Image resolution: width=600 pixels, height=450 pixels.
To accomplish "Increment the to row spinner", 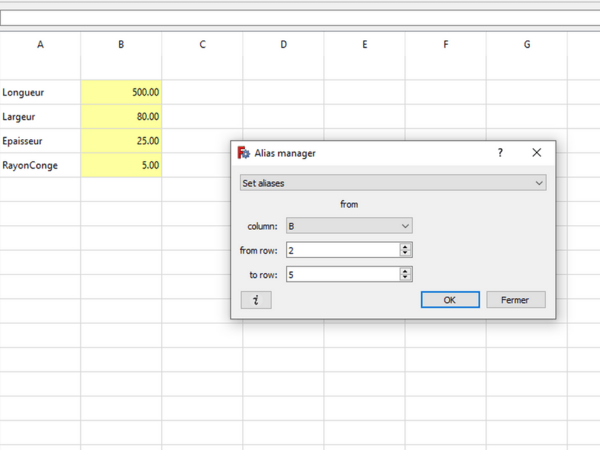I will [x=405, y=270].
